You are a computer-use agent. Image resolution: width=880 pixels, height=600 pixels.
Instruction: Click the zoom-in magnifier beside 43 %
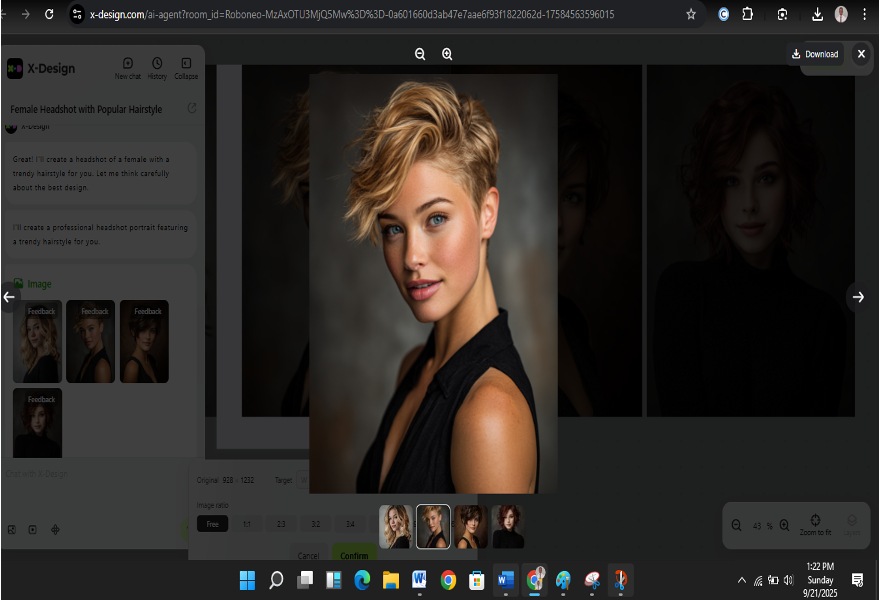pos(784,525)
